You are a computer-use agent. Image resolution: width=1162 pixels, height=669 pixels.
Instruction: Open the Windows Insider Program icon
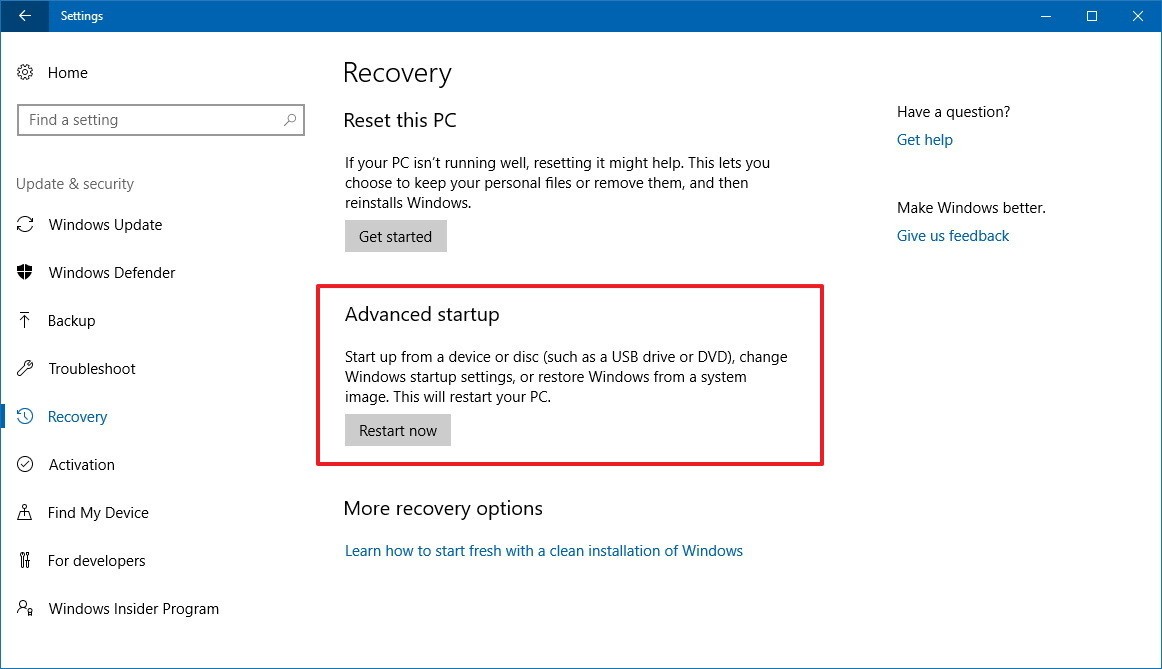click(25, 608)
